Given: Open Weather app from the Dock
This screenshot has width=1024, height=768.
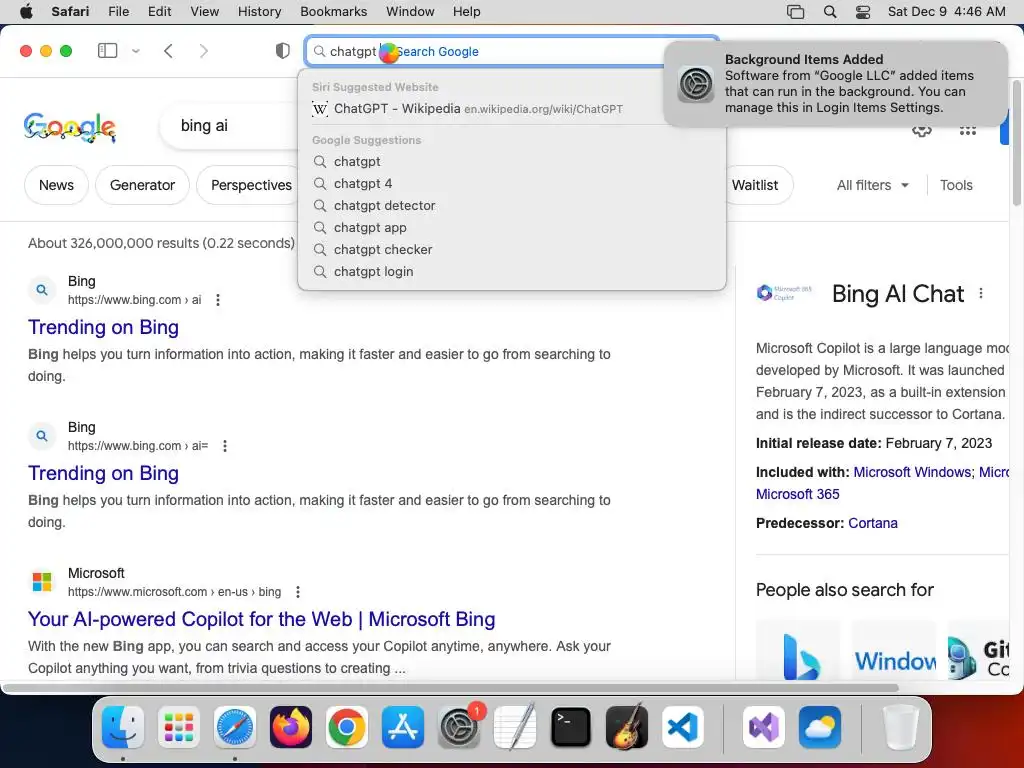Looking at the screenshot, I should pyautogui.click(x=820, y=727).
